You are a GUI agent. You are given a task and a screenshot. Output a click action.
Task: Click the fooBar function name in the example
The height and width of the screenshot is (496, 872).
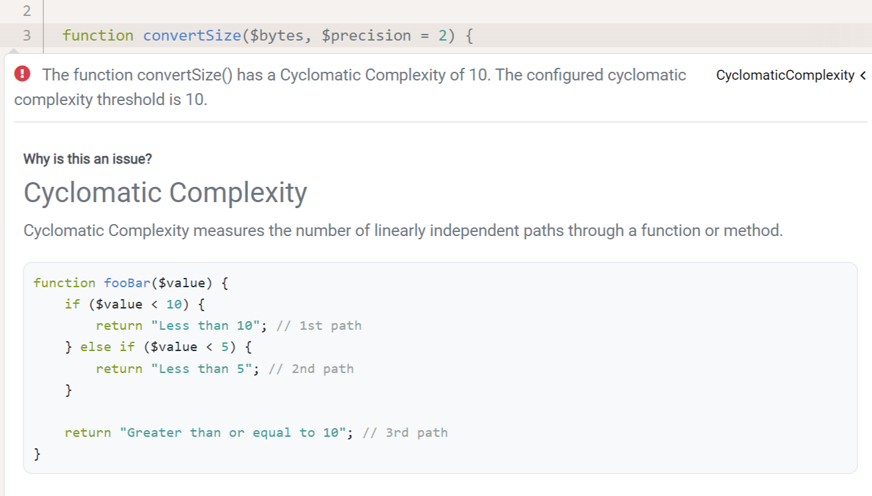point(124,283)
